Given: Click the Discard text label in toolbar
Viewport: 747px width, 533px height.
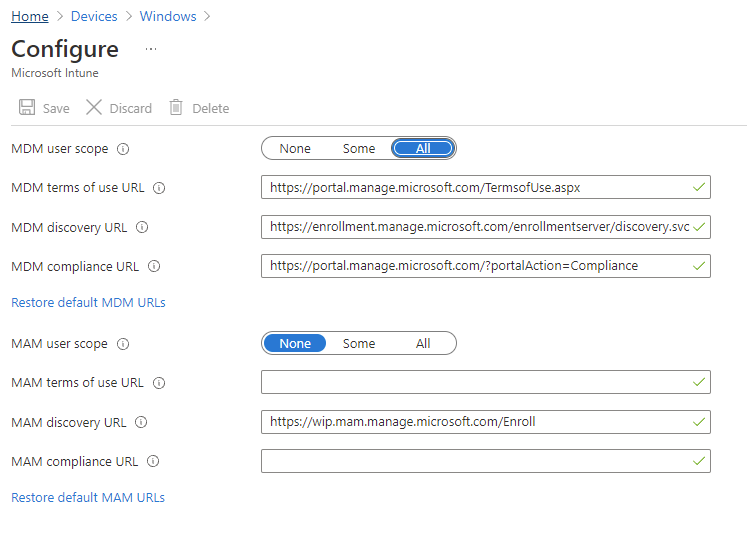Looking at the screenshot, I should (x=131, y=109).
